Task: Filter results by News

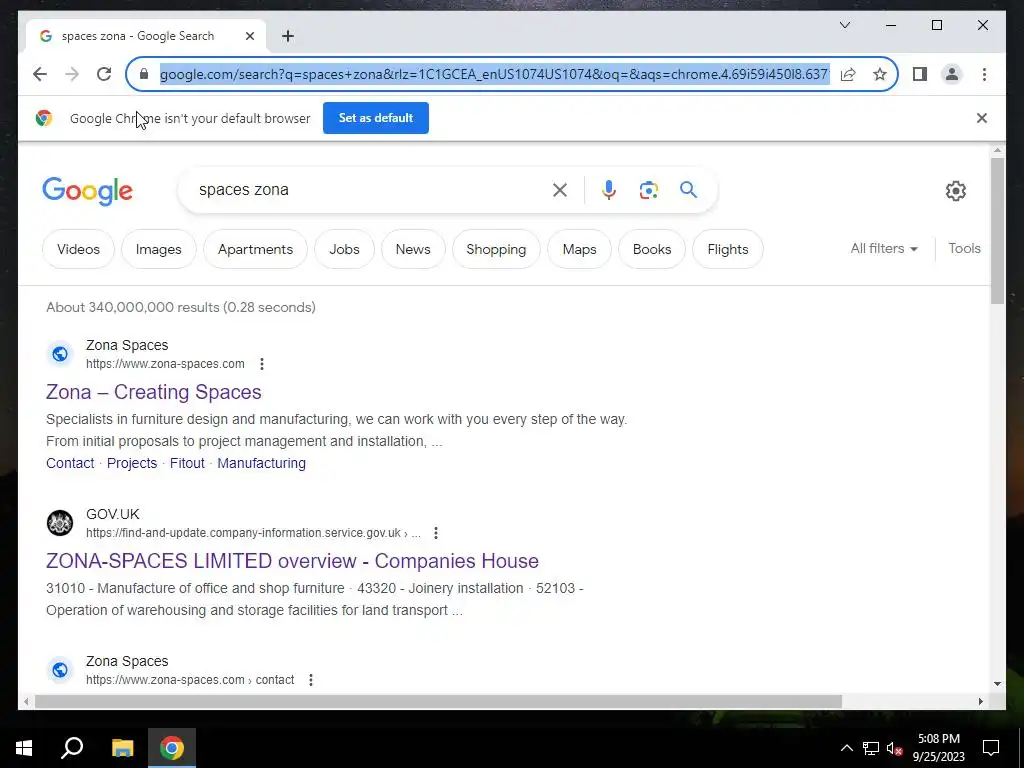Action: coord(413,249)
